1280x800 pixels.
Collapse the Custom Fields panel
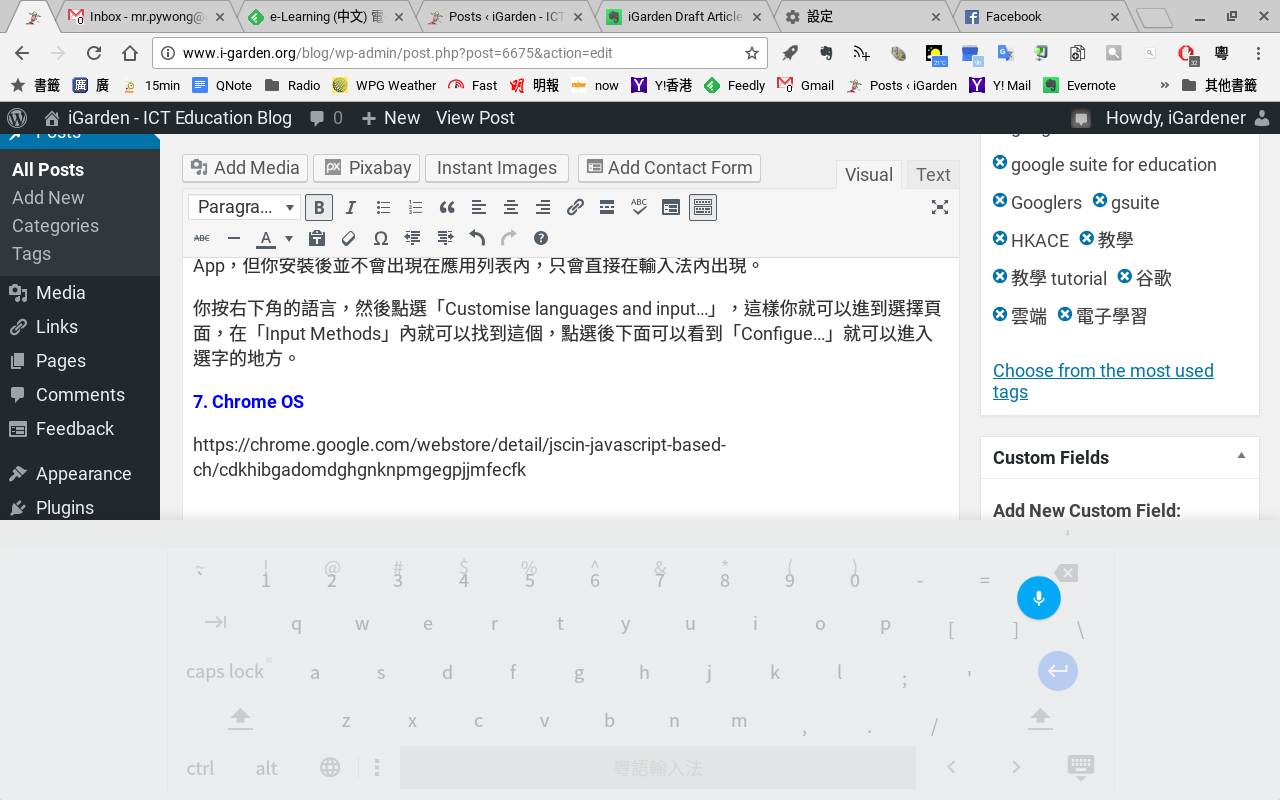point(1241,456)
